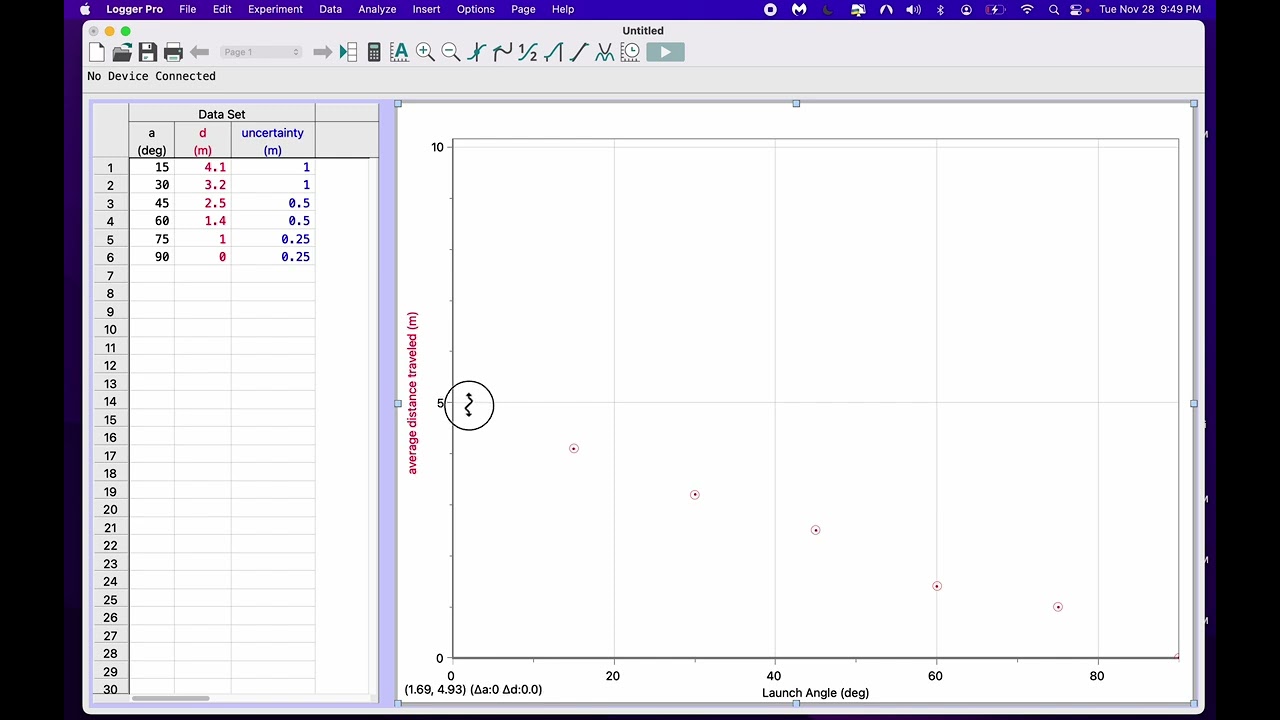
Task: Go to the previous page arrow
Action: coord(199,52)
